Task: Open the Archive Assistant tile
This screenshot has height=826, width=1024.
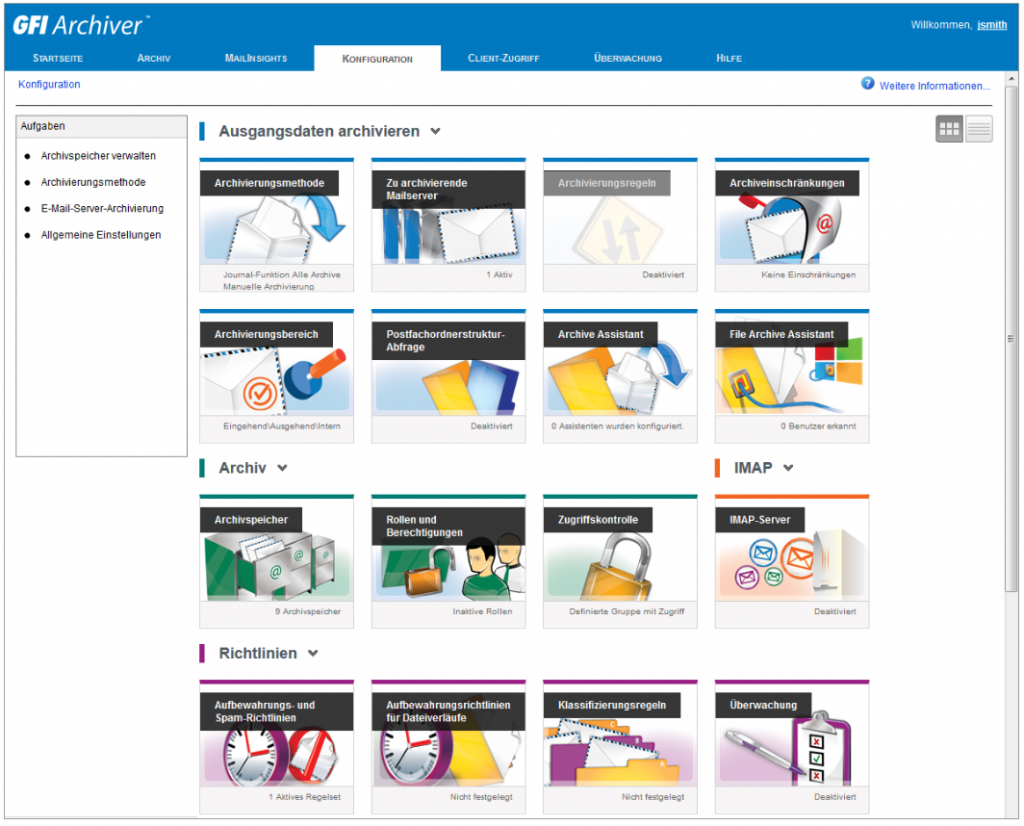Action: (x=620, y=376)
